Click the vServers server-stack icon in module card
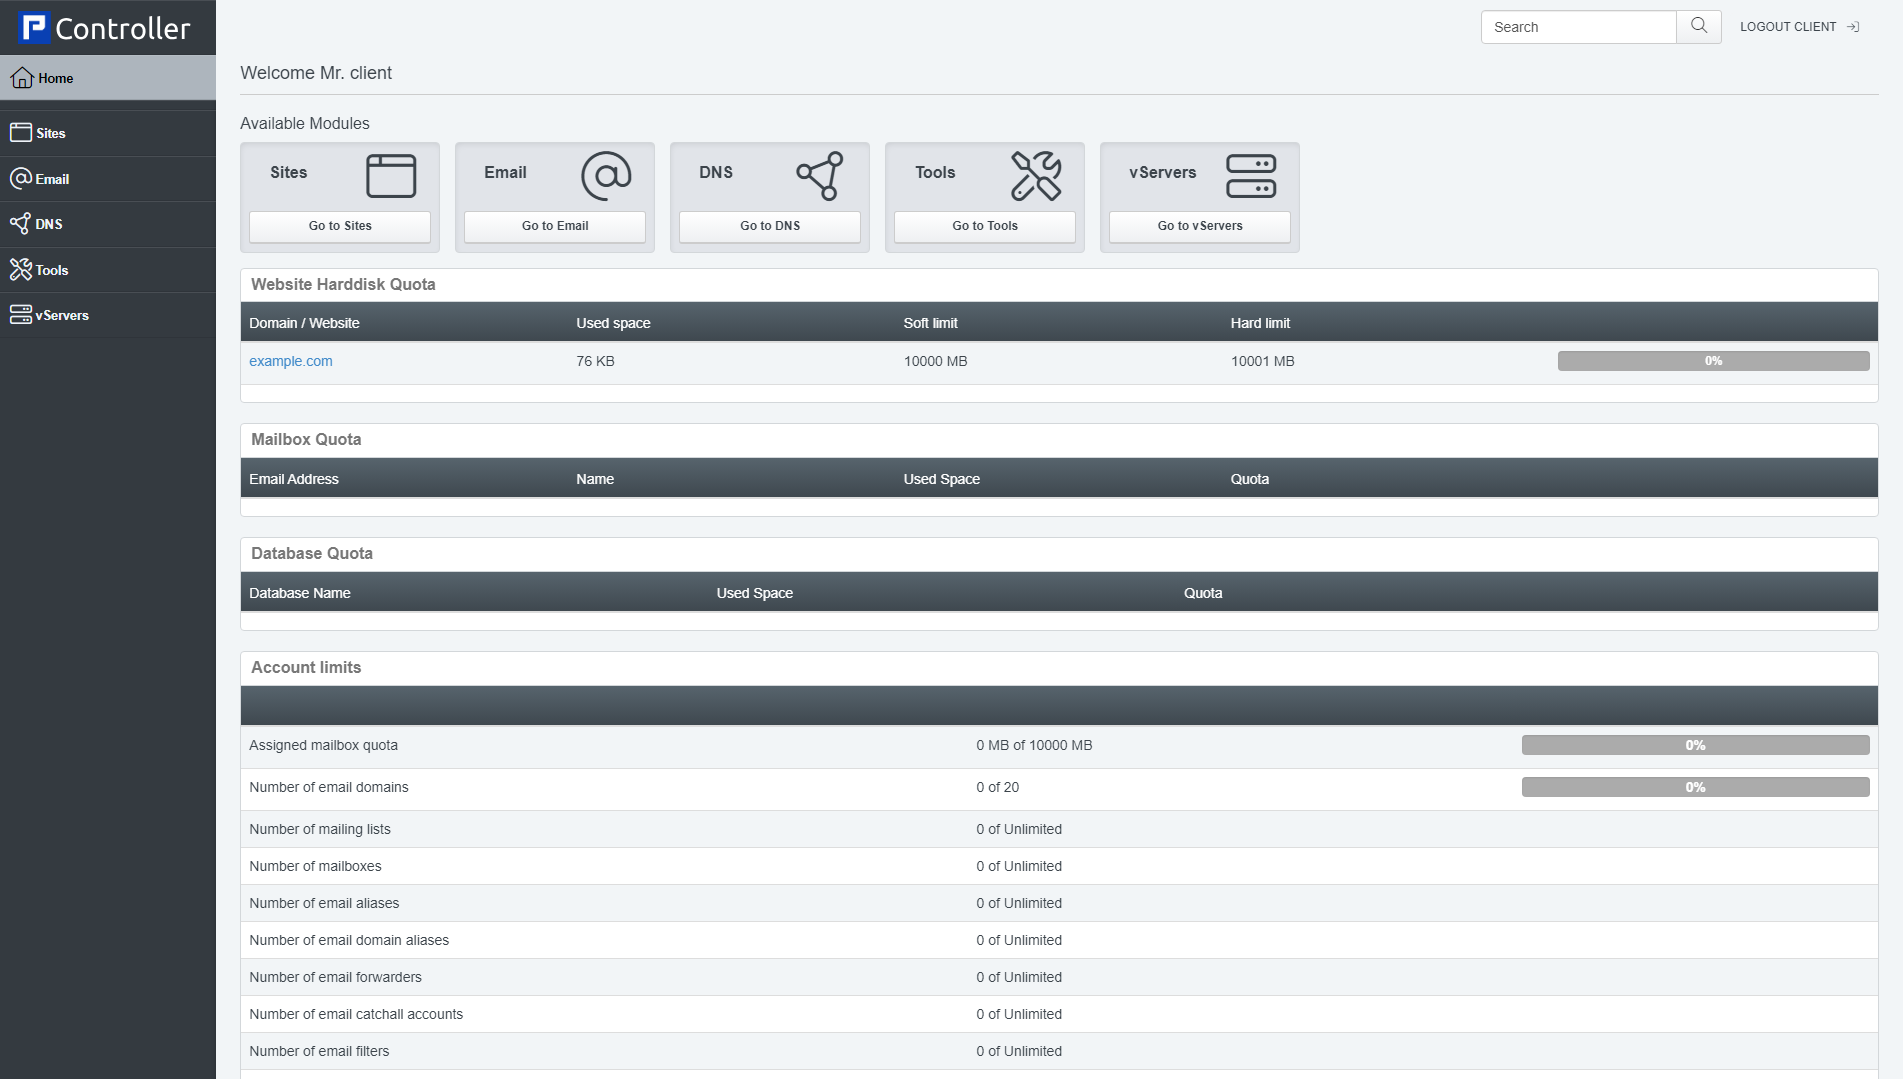Image resolution: width=1903 pixels, height=1079 pixels. 1250,176
